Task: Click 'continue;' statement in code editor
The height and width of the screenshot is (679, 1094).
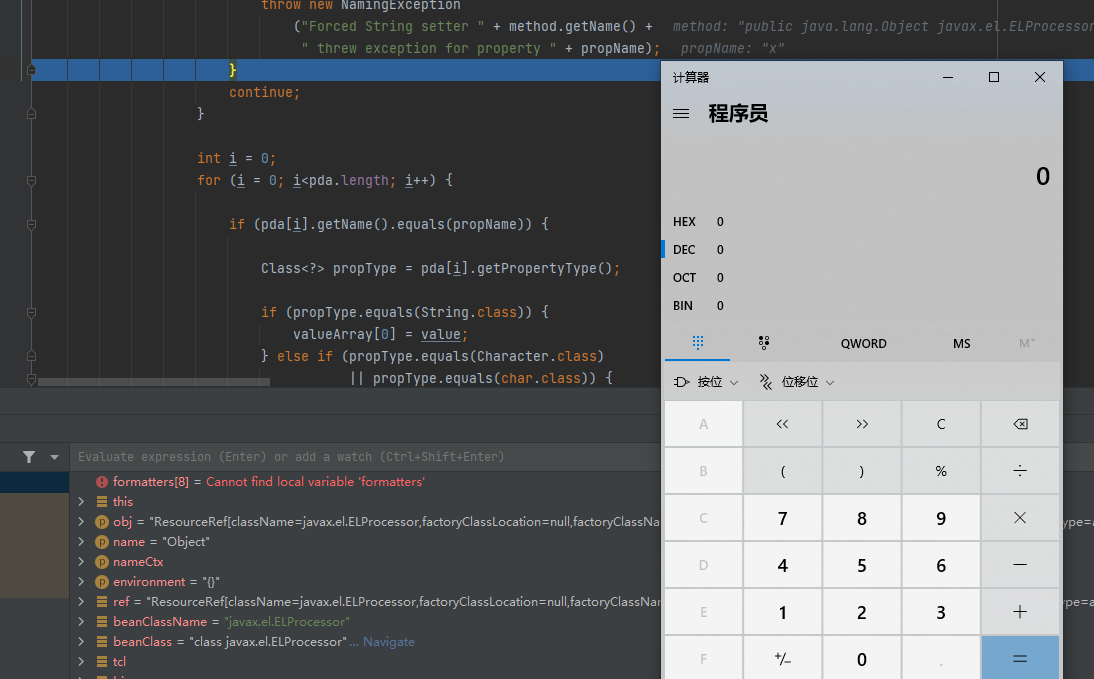Action: point(264,92)
